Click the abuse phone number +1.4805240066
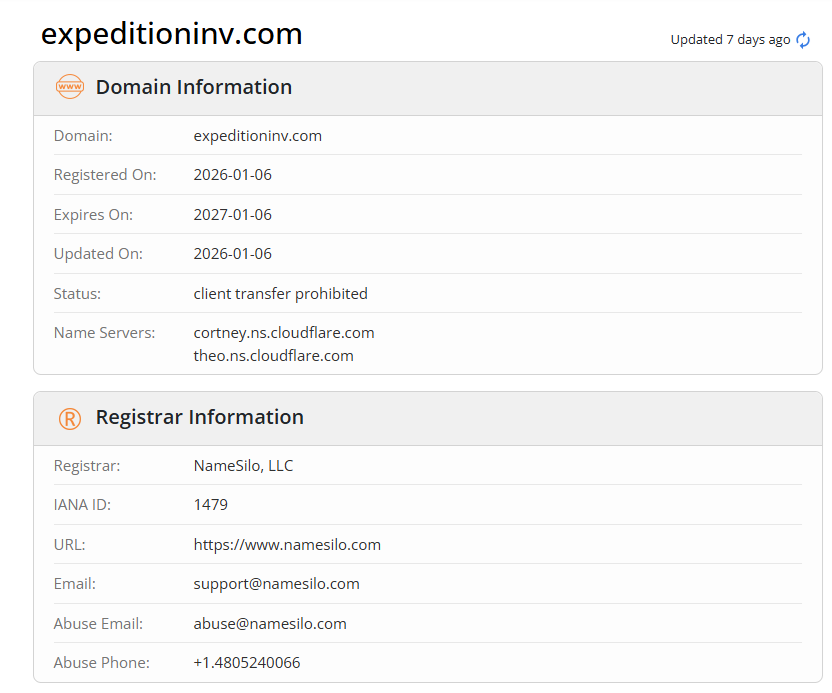 pos(246,663)
